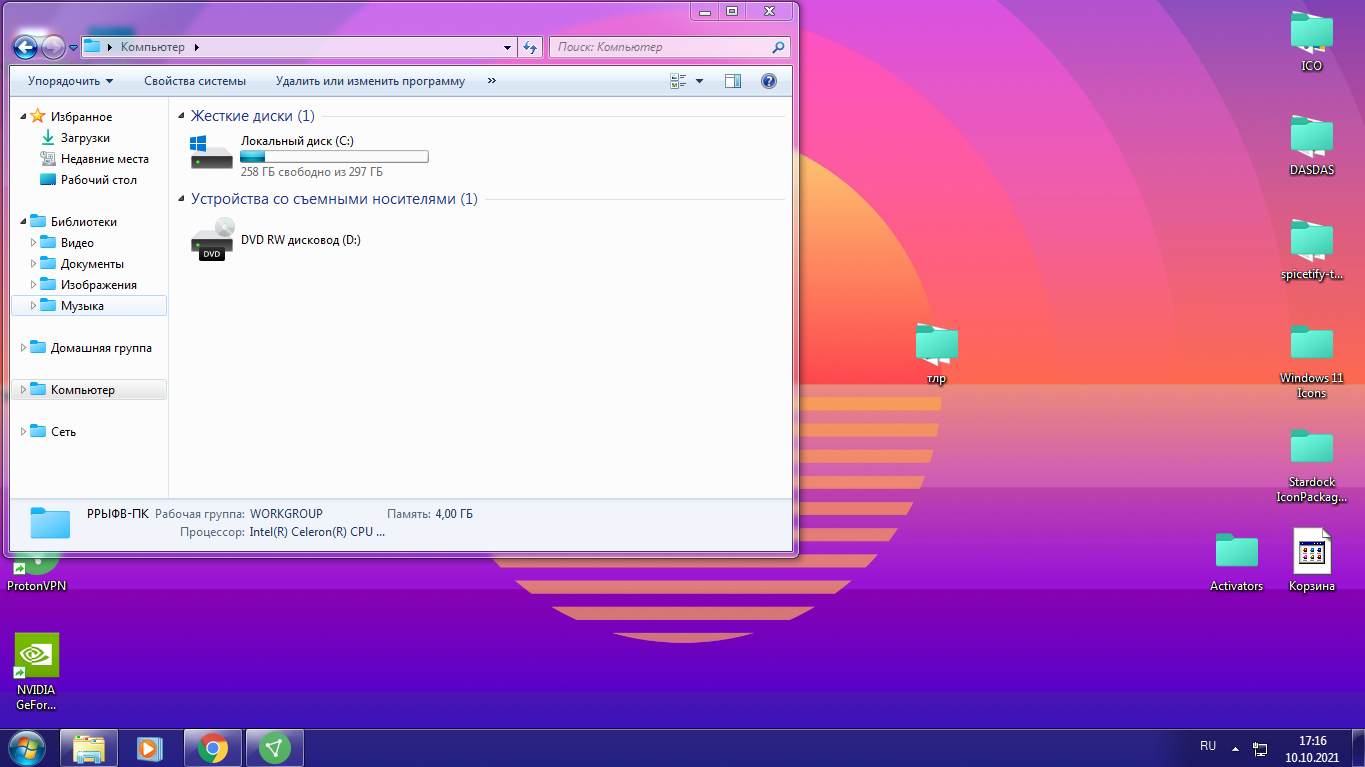
Task: Select the тлр desktop folder
Action: [936, 355]
